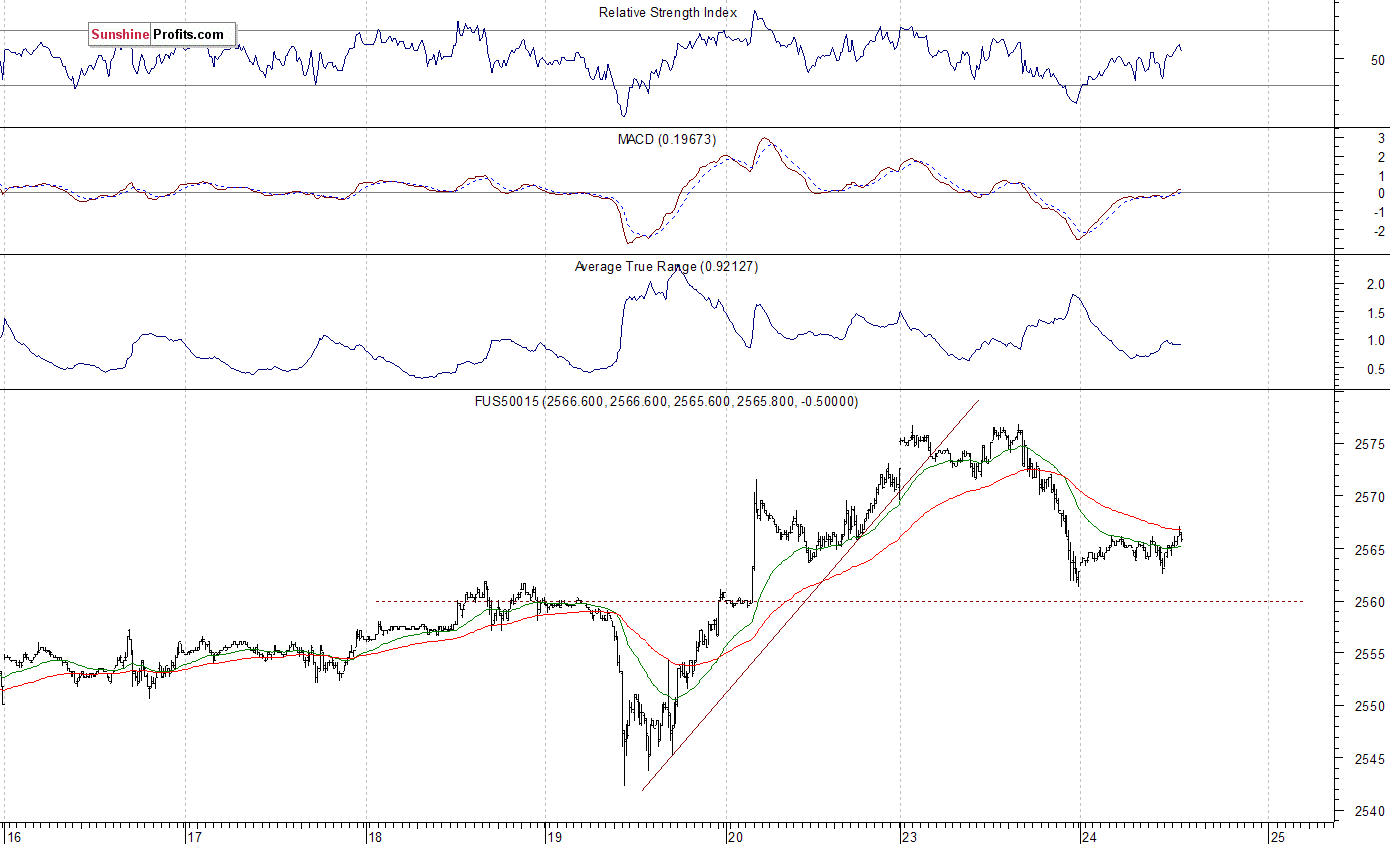
Task: Click date label 24 on time axis
Action: point(1091,835)
